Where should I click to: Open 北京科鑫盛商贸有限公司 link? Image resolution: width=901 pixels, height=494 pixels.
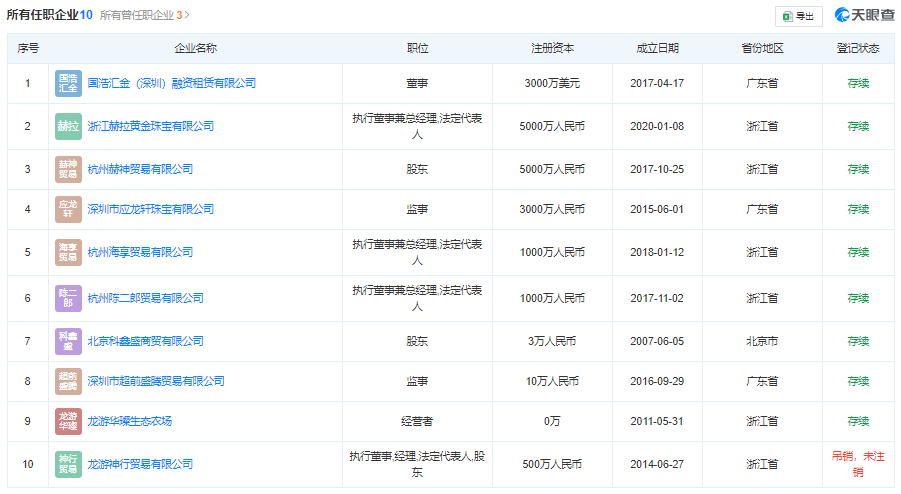[145, 341]
